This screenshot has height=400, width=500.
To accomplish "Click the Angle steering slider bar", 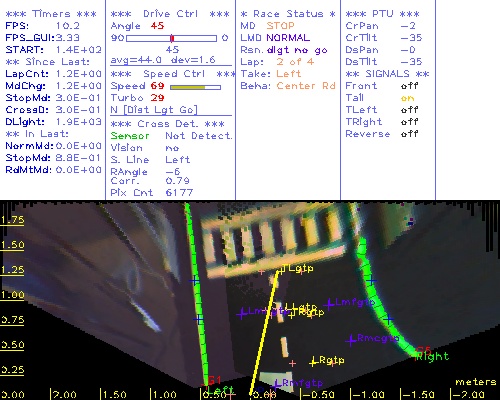I will (171, 38).
